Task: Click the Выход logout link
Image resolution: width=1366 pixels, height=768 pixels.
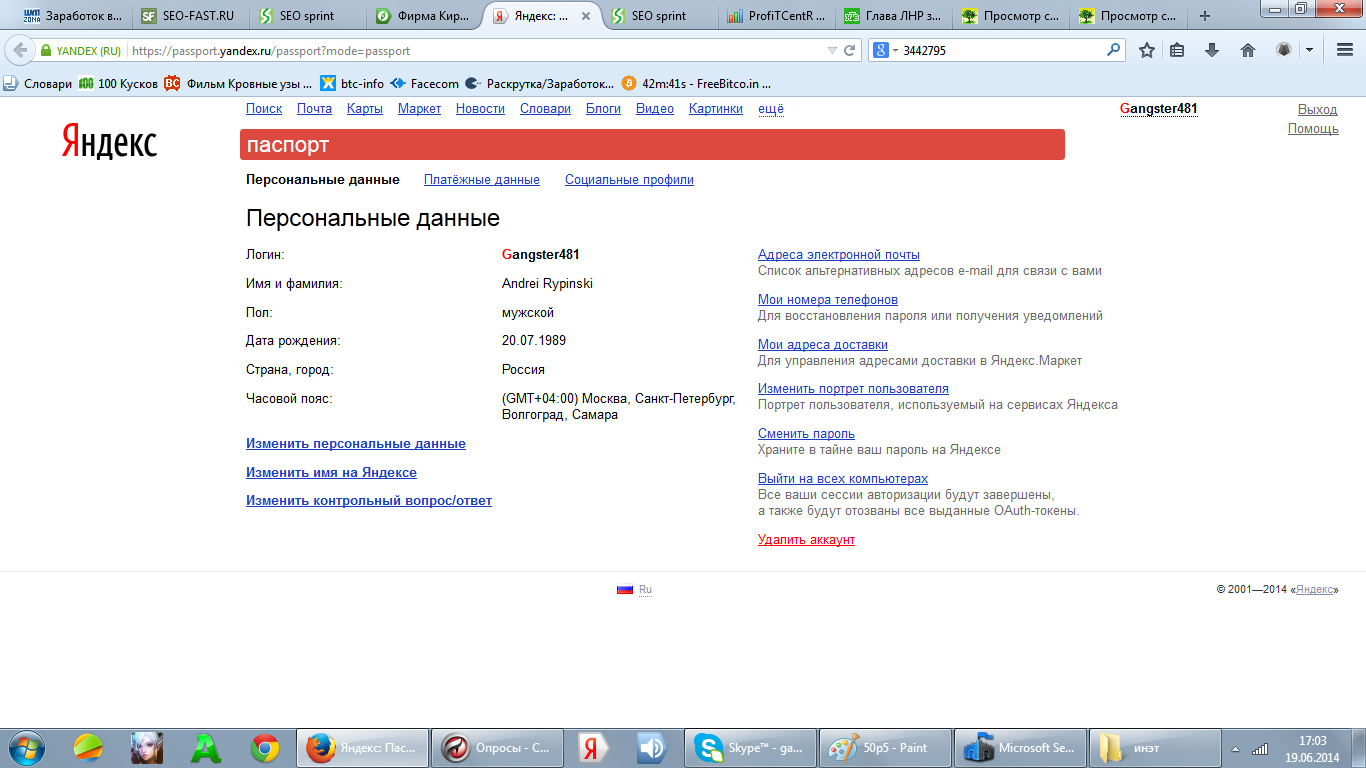Action: pyautogui.click(x=1317, y=109)
